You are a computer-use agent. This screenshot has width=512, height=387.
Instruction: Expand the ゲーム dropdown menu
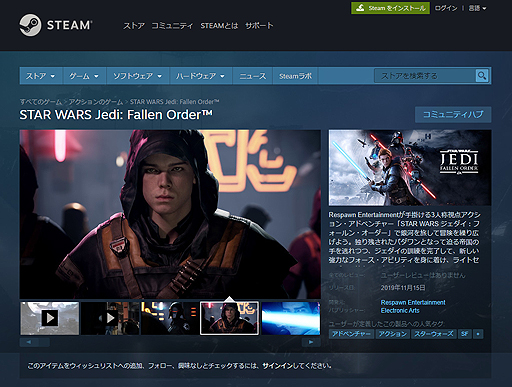84,76
